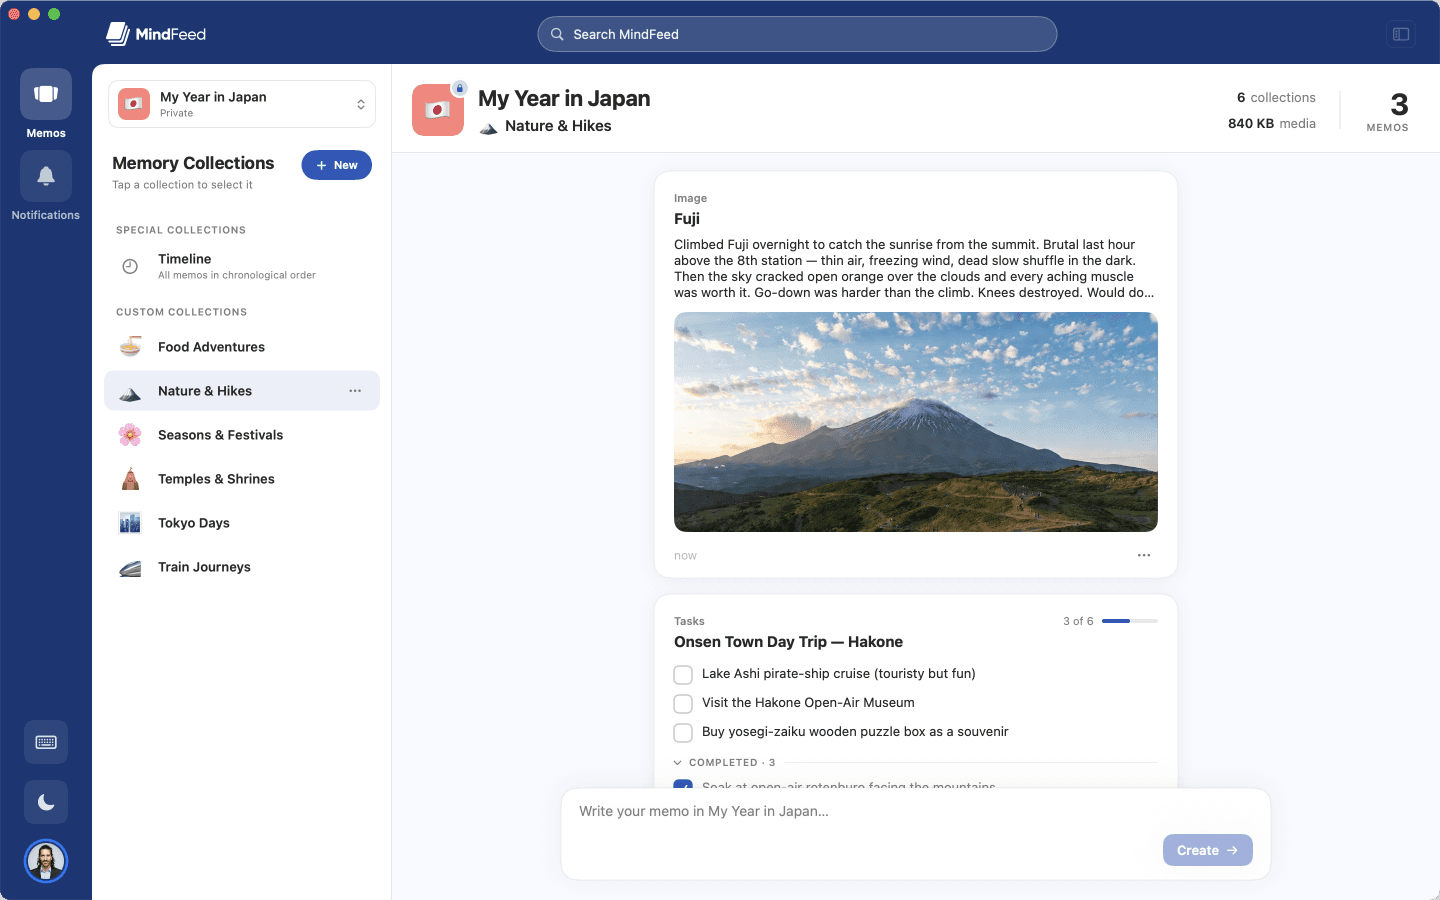Open the more options for Nature & Hikes

(x=355, y=391)
